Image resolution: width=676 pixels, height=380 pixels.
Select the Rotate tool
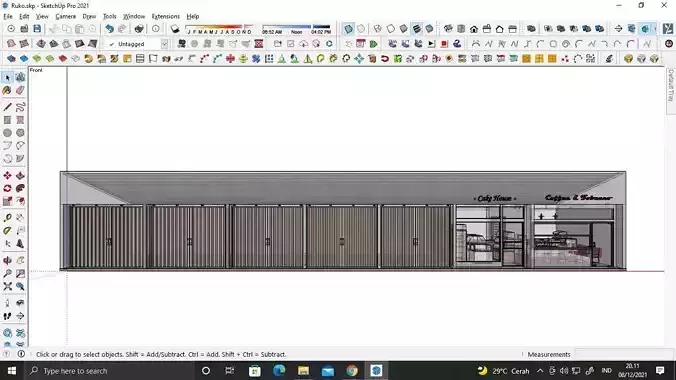click(x=7, y=188)
